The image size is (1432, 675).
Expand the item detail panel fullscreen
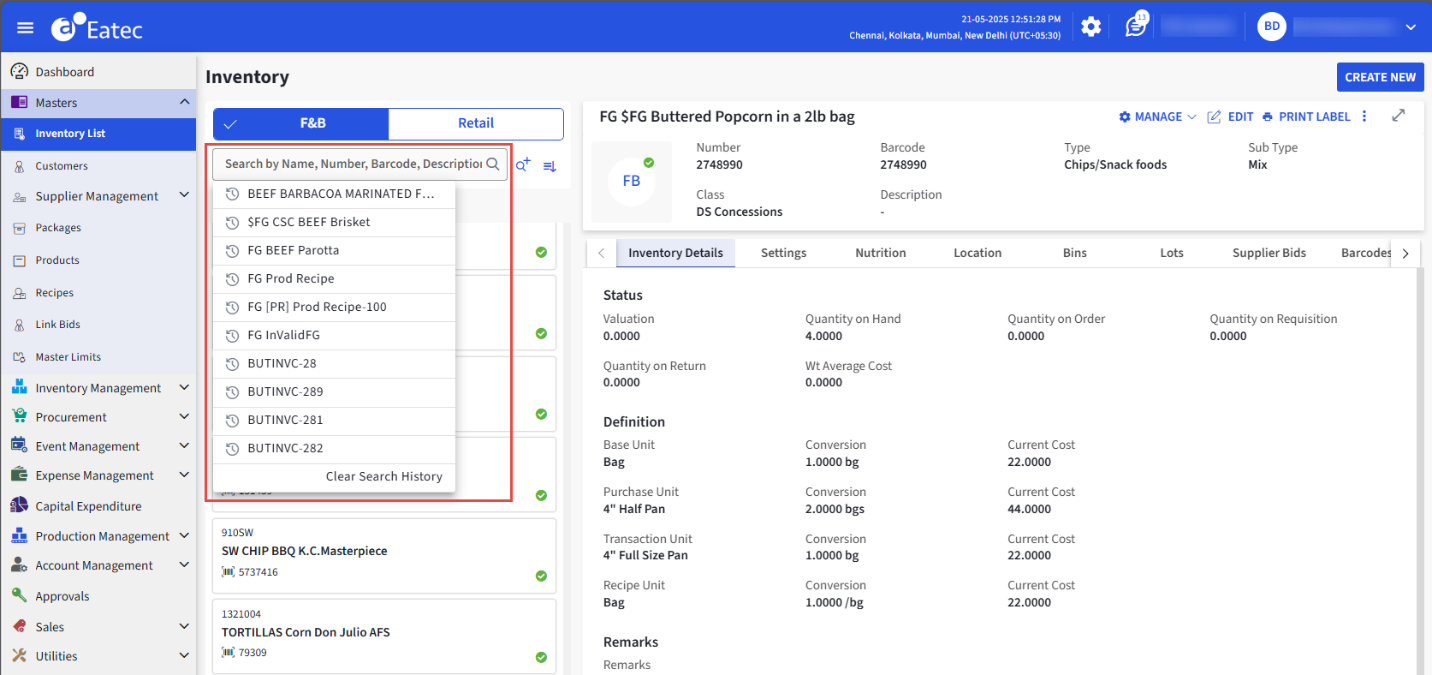pyautogui.click(x=1398, y=116)
